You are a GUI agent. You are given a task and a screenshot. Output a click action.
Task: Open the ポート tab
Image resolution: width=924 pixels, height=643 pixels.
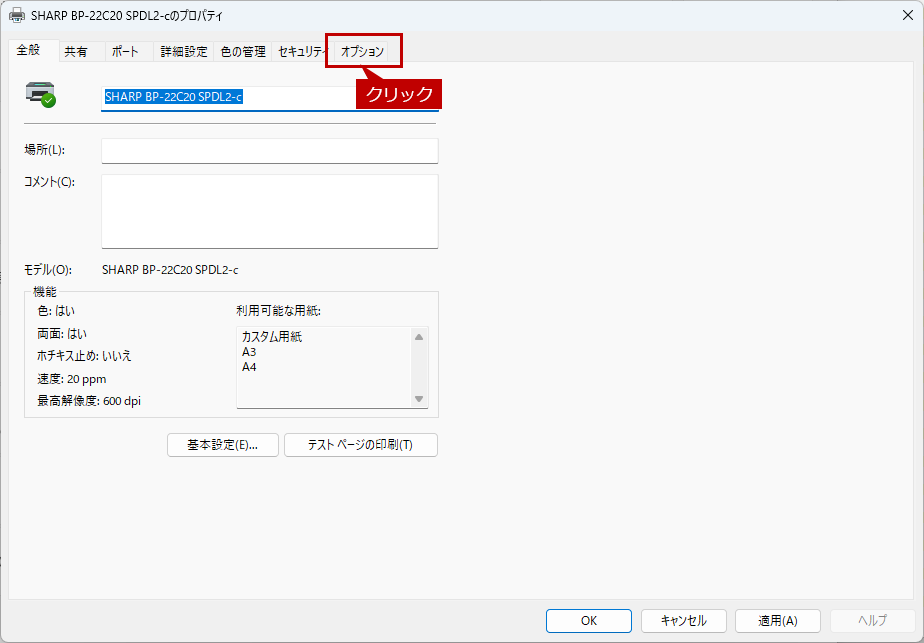(125, 52)
